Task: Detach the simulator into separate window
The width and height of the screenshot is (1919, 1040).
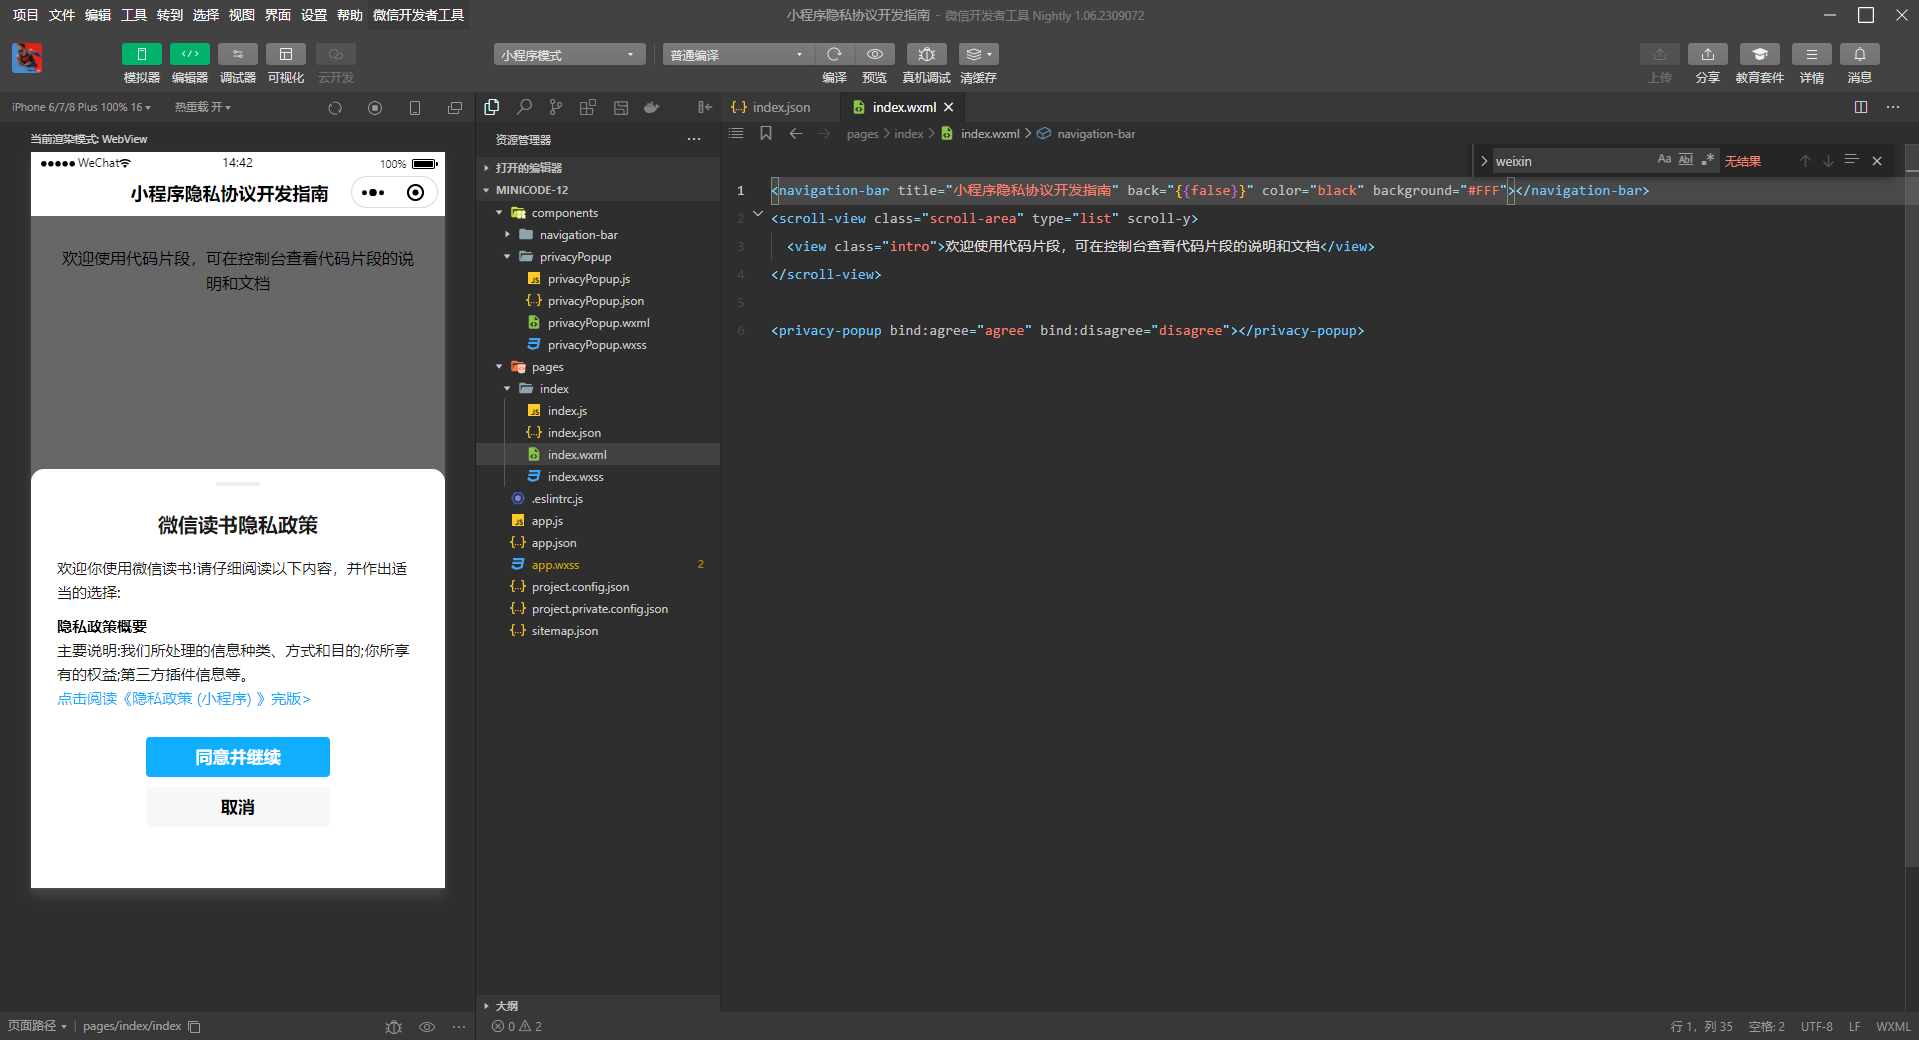Action: (x=455, y=108)
